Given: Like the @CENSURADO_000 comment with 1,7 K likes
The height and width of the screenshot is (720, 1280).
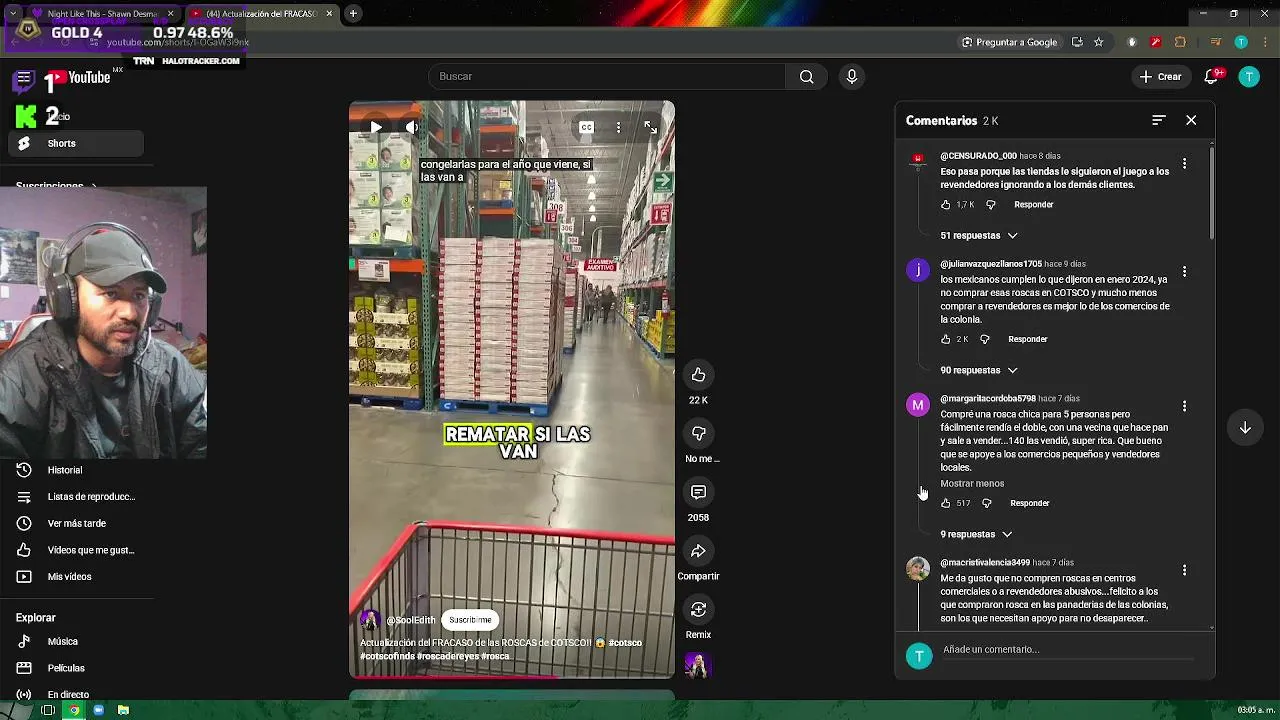Looking at the screenshot, I should tap(945, 205).
